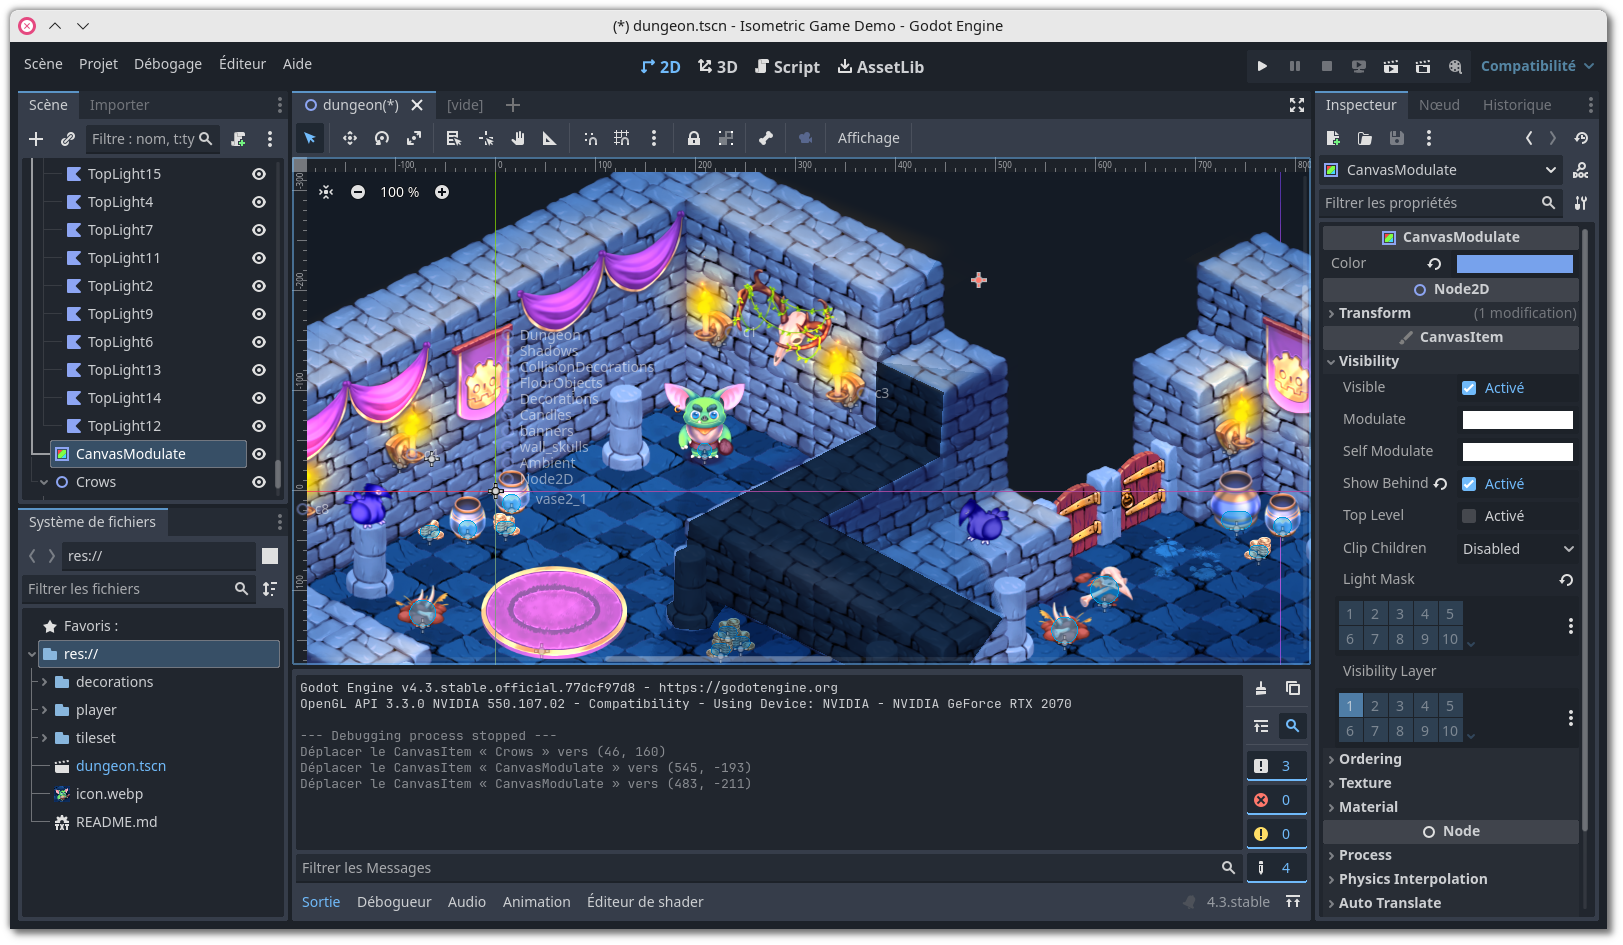Choose the Move Mode tool
Screen dimensions: 1623x945
[350, 138]
